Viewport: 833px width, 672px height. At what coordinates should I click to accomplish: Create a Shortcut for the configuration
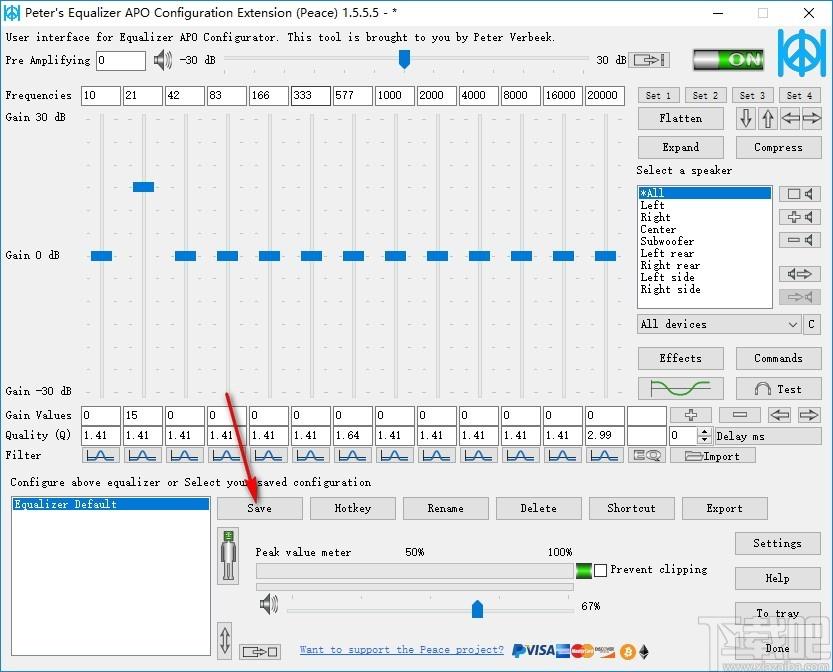tap(632, 508)
